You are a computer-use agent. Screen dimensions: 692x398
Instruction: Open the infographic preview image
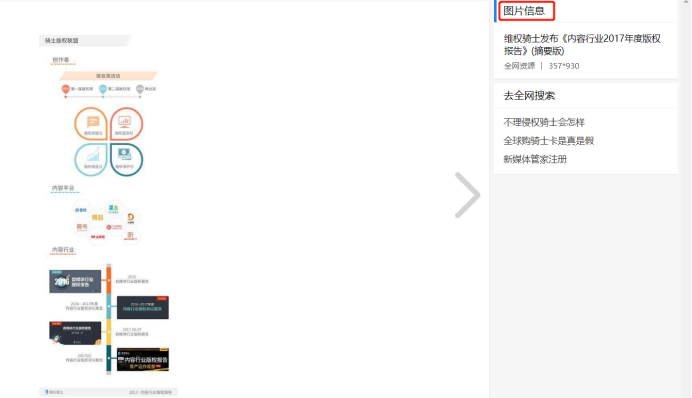pyautogui.click(x=109, y=215)
